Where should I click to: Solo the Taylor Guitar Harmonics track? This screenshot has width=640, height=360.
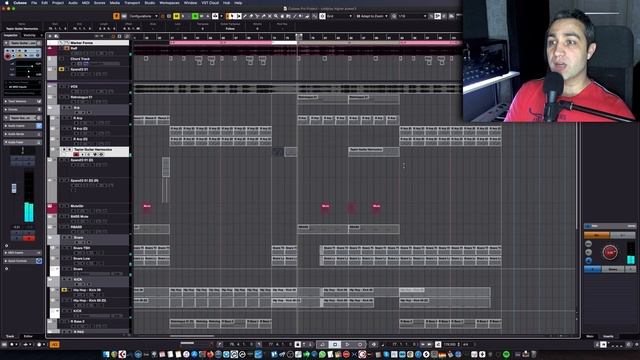tap(69, 150)
